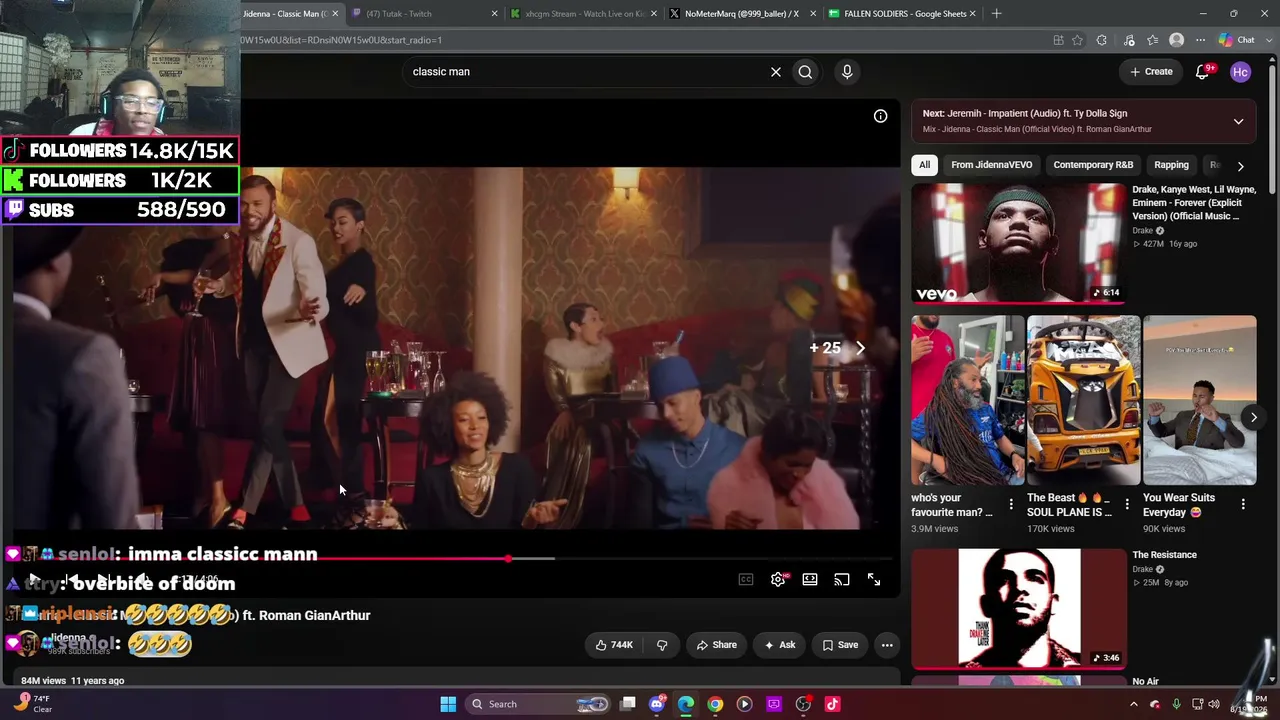The height and width of the screenshot is (720, 1280).
Task: Select the Contemporary R&B filter chip
Action: 1093,165
